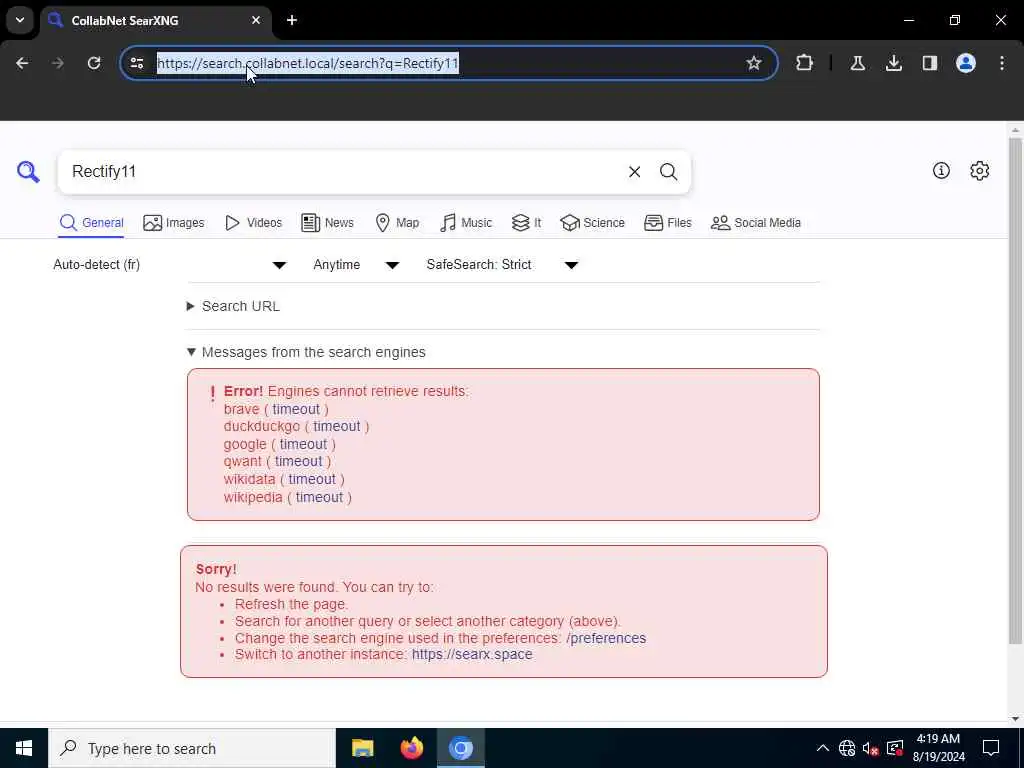Open Firefox from the taskbar
The image size is (1024, 768).
(x=411, y=748)
